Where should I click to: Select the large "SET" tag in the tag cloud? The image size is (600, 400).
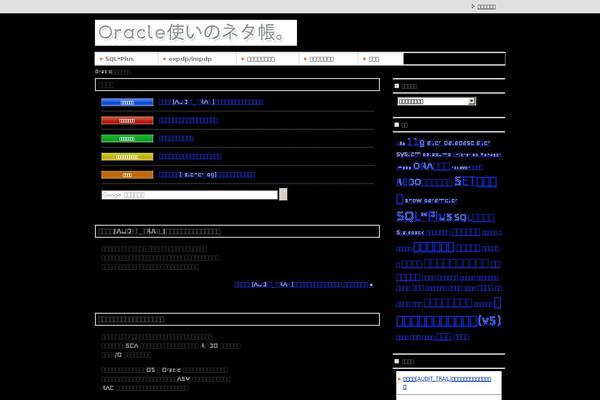point(475,181)
